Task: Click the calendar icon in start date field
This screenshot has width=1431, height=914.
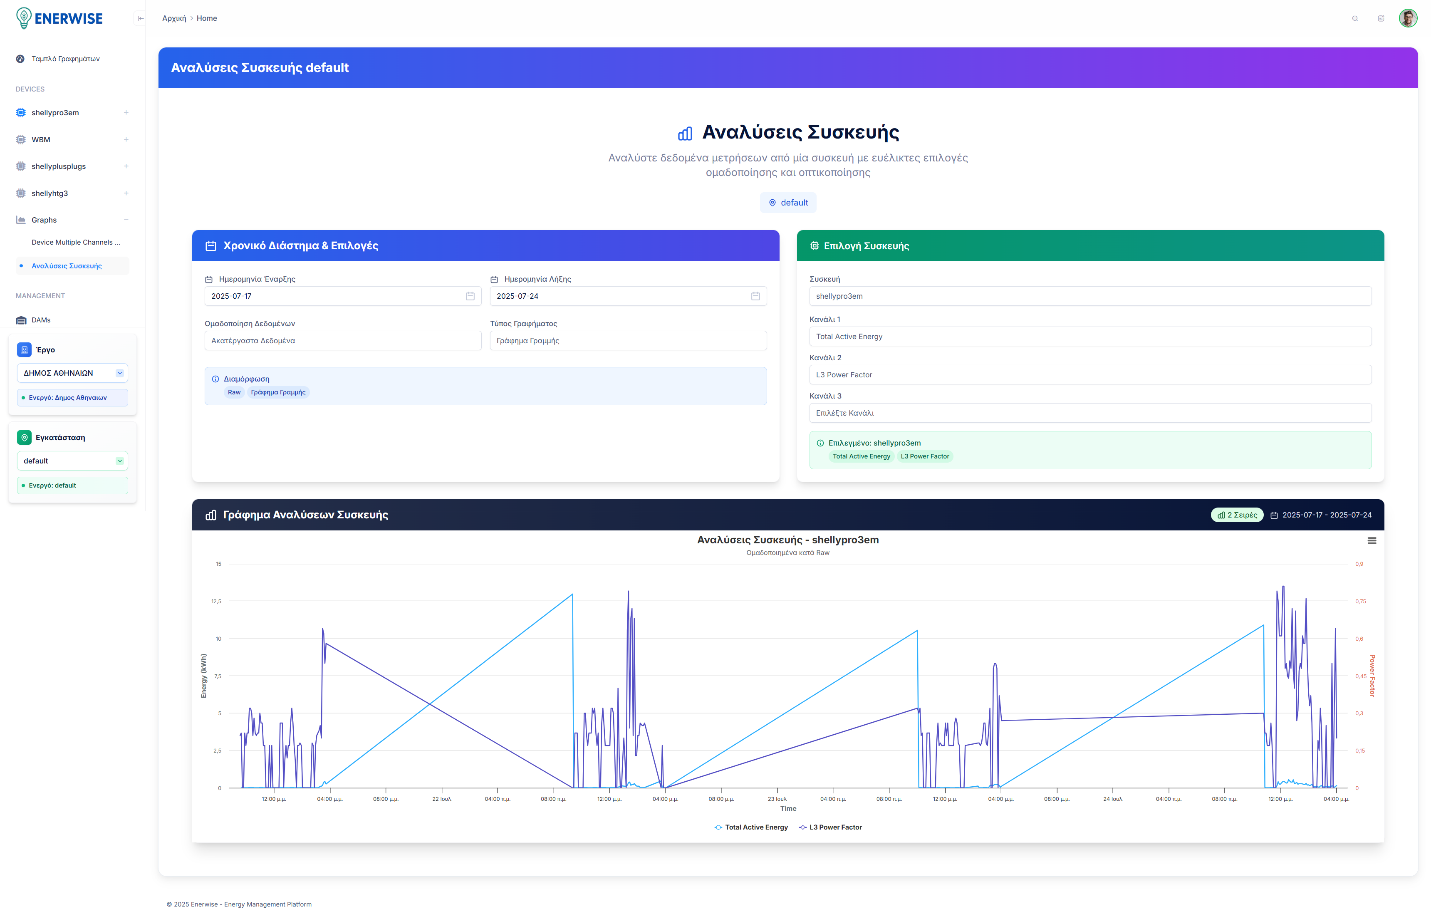Action: [470, 296]
